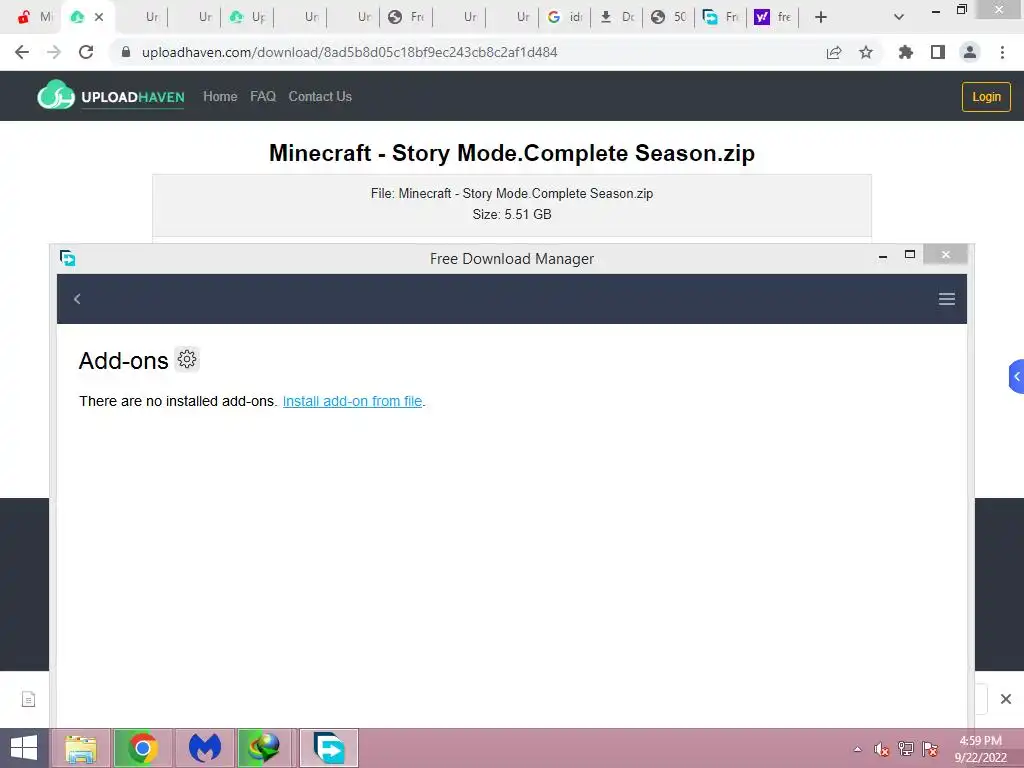Maximize Free Download Manager window
Screen dimensions: 1024x768
pyautogui.click(x=910, y=255)
